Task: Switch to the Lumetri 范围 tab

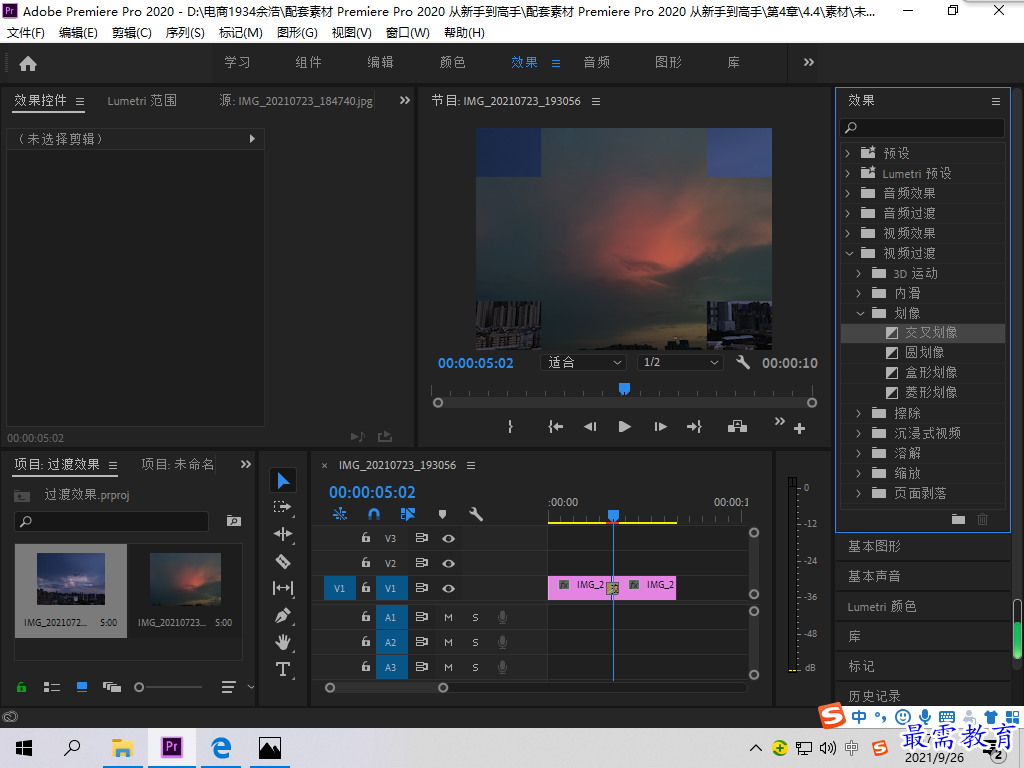Action: (142, 101)
